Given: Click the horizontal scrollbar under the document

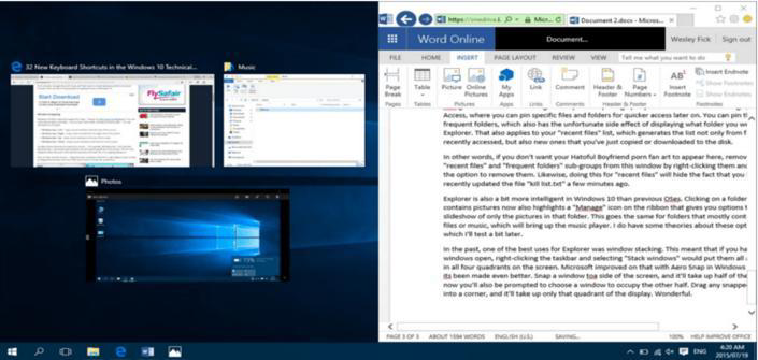Looking at the screenshot, I should point(527,327).
